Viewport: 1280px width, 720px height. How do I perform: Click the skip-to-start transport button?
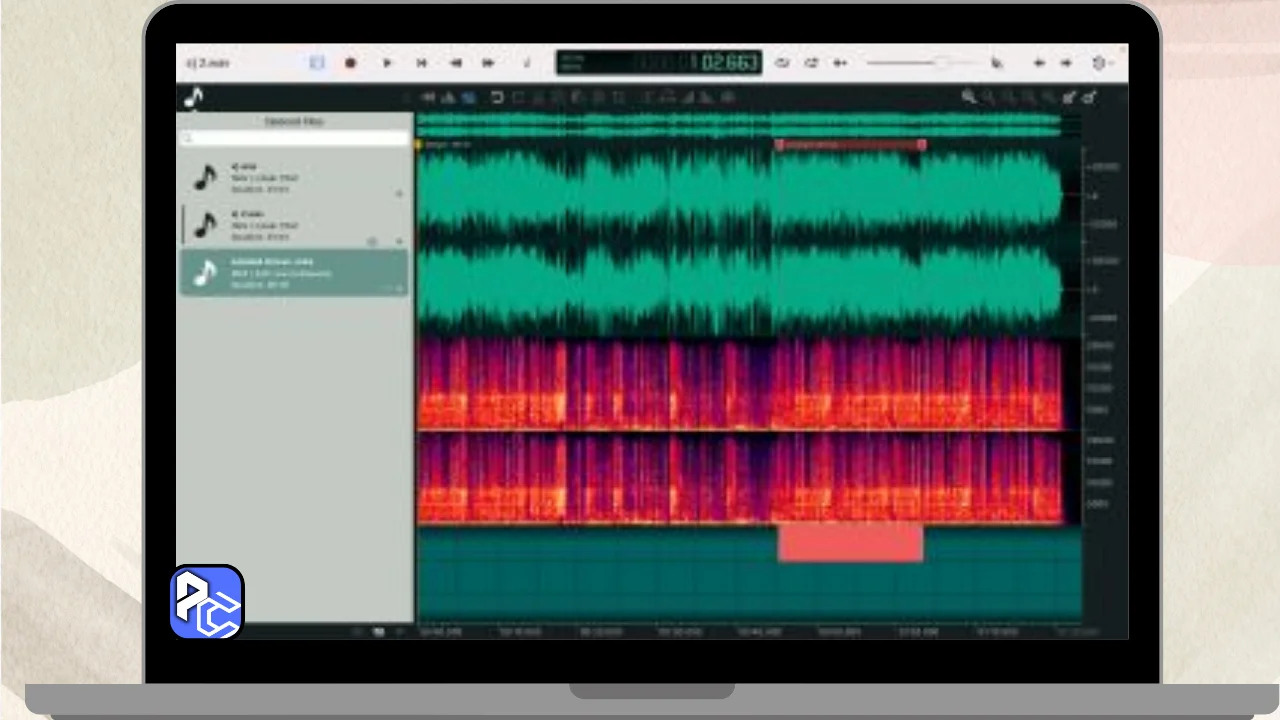(x=421, y=63)
